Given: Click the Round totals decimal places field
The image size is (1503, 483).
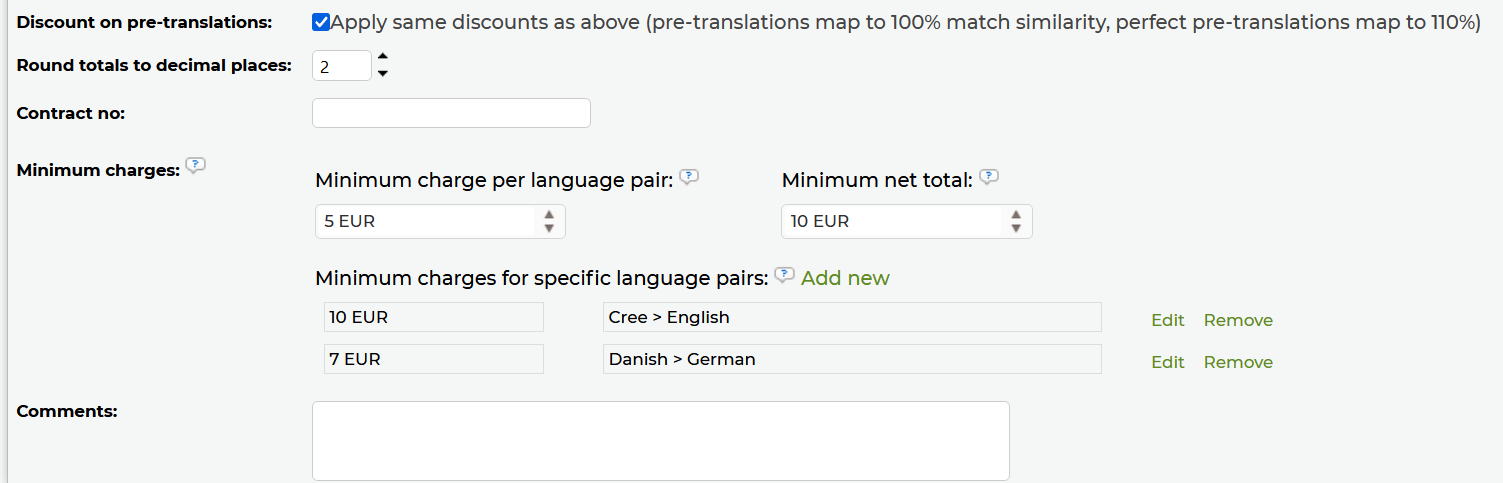Looking at the screenshot, I should tap(341, 66).
